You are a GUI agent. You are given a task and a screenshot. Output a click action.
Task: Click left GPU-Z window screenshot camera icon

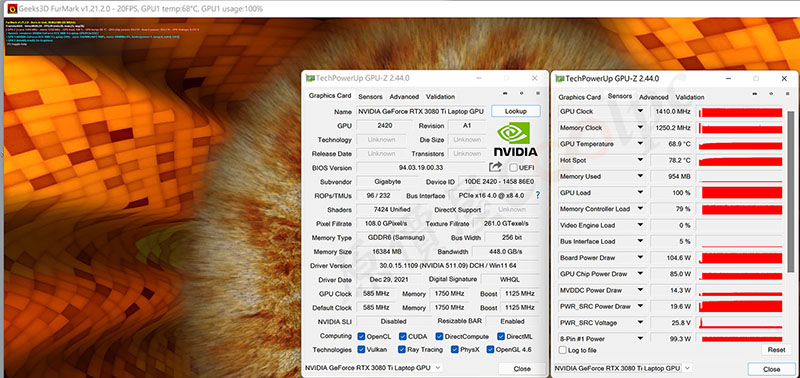pyautogui.click(x=505, y=93)
